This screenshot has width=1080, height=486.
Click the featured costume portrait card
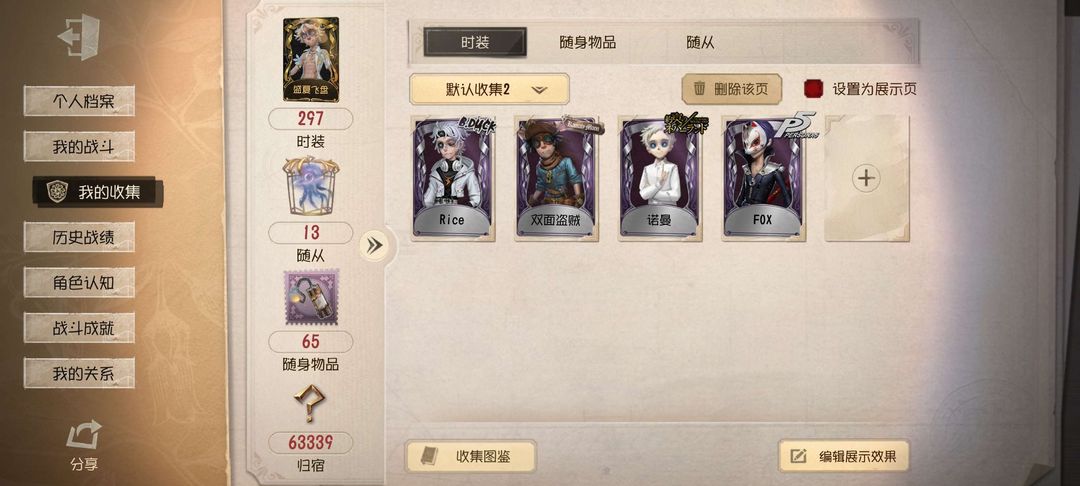click(311, 60)
